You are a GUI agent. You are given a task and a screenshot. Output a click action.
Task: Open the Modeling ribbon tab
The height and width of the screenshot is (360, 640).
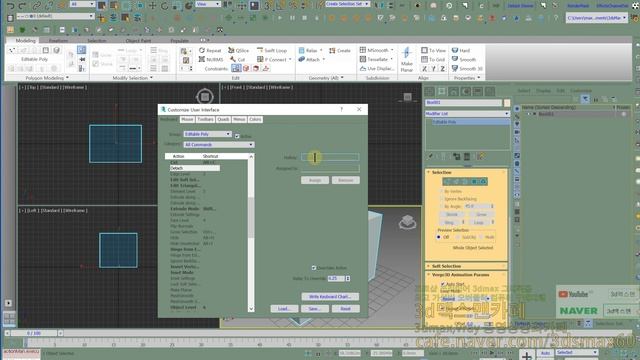click(x=25, y=40)
